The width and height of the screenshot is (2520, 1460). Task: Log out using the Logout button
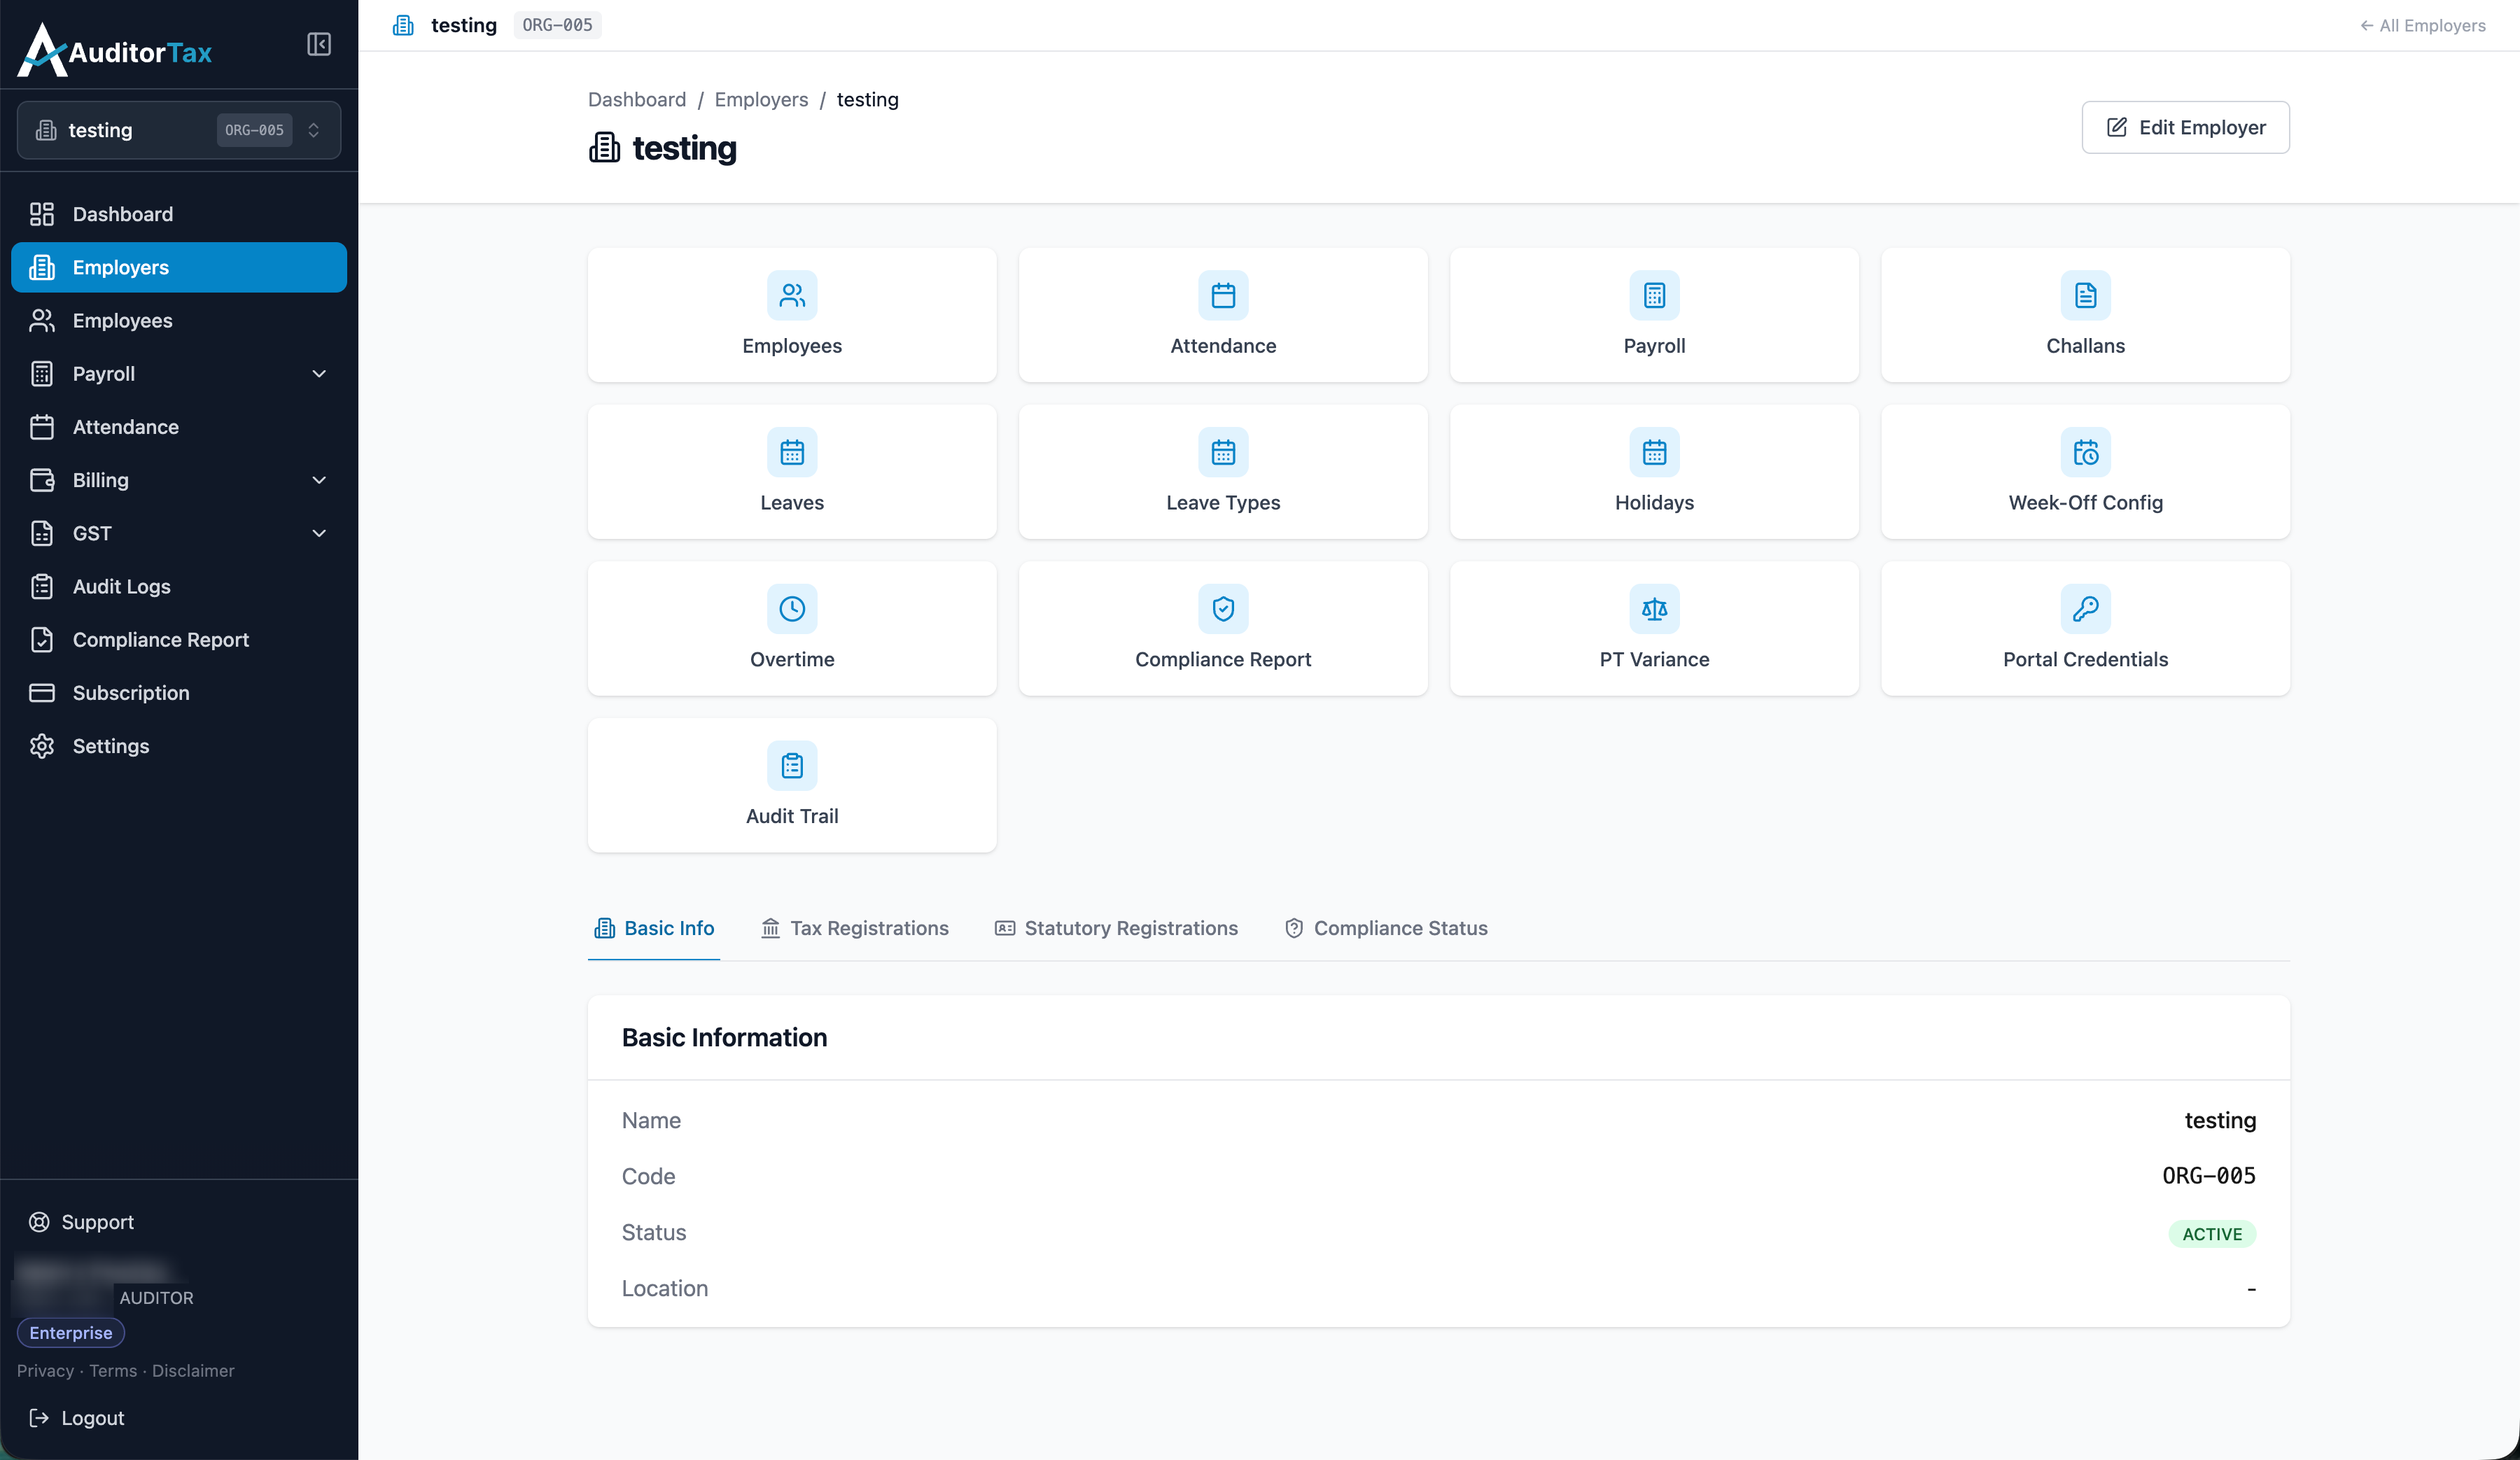[x=77, y=1418]
